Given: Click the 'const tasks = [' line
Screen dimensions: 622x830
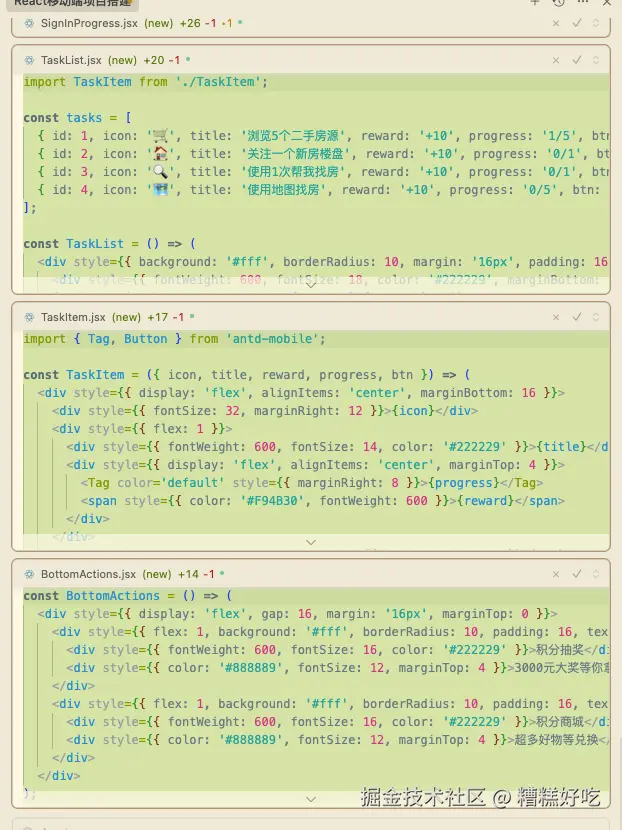Looking at the screenshot, I should click(x=77, y=118).
